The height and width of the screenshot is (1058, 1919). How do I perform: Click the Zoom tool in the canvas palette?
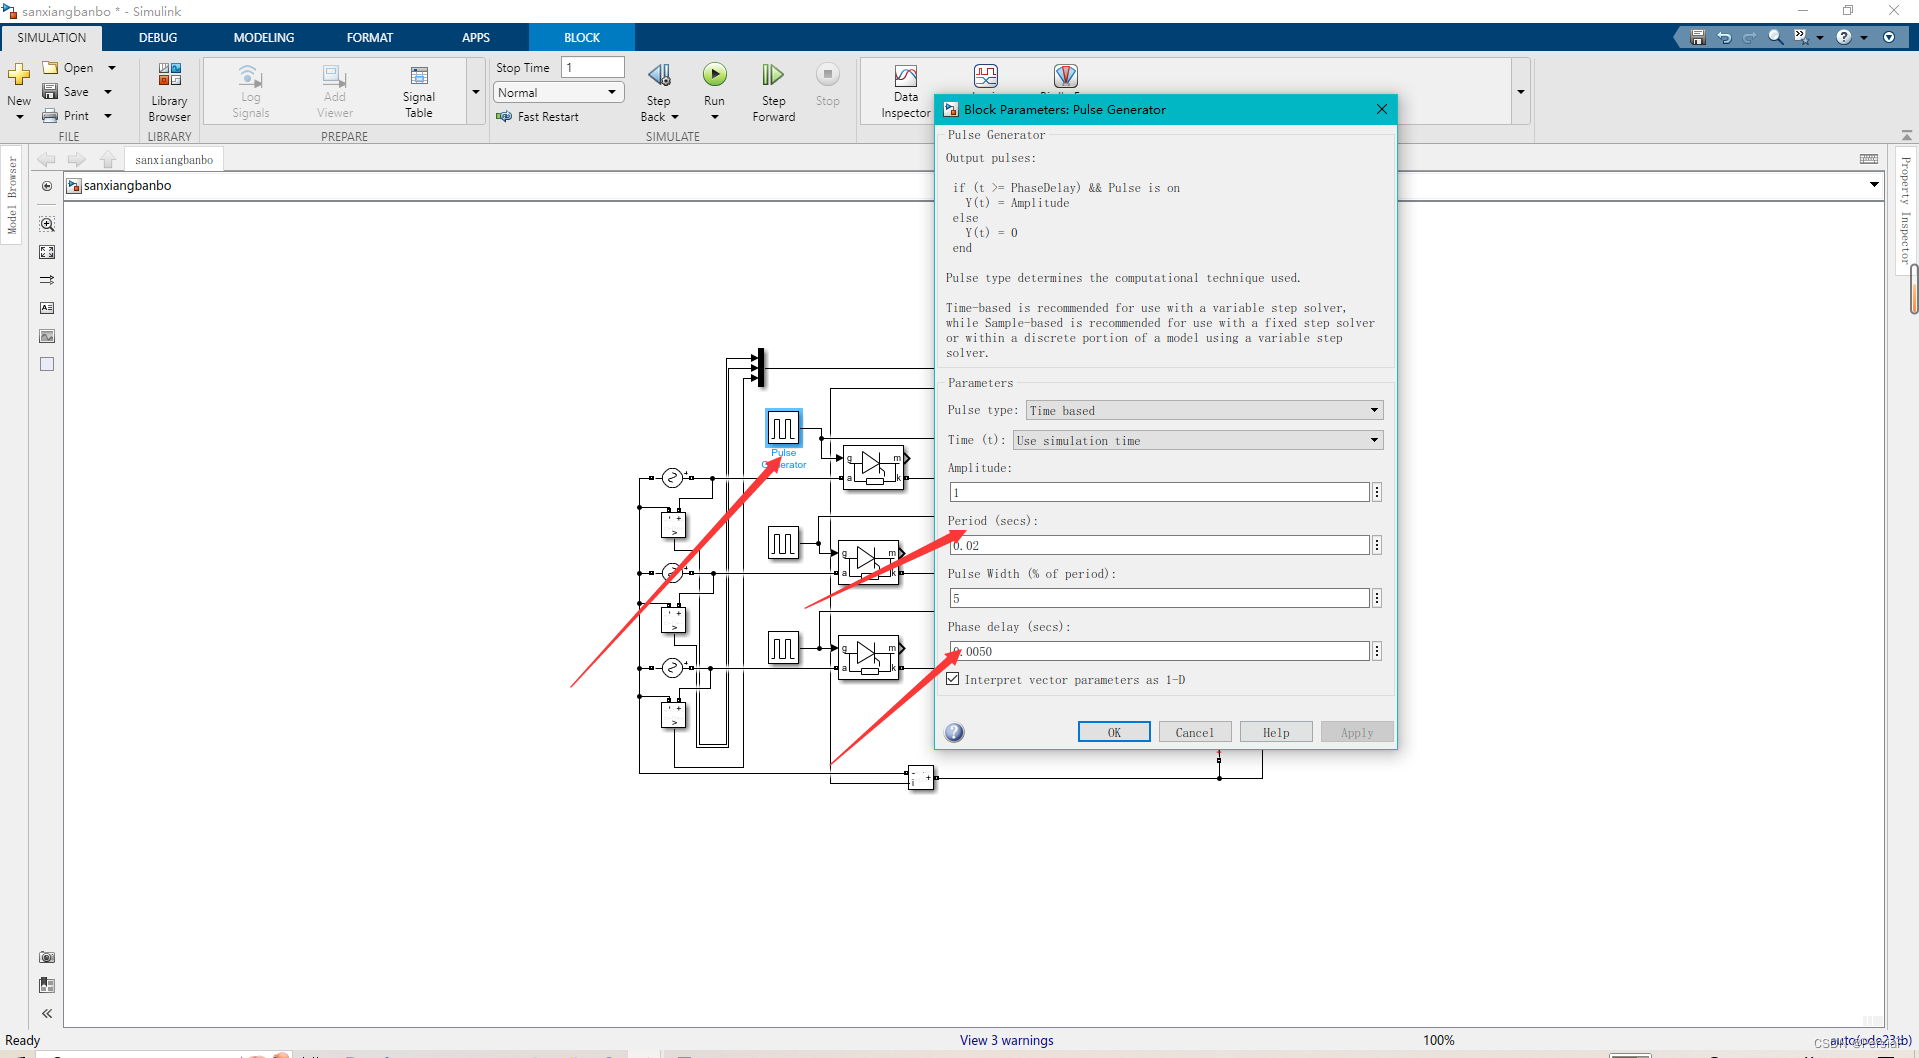click(47, 224)
